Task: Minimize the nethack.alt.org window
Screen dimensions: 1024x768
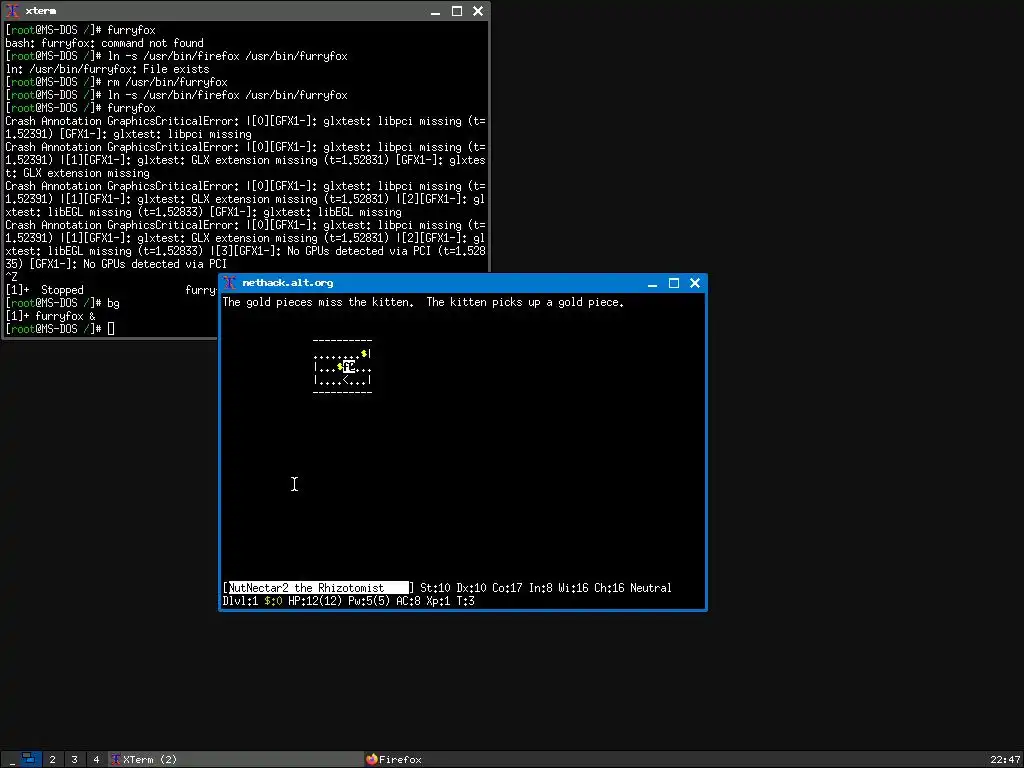Action: point(652,283)
